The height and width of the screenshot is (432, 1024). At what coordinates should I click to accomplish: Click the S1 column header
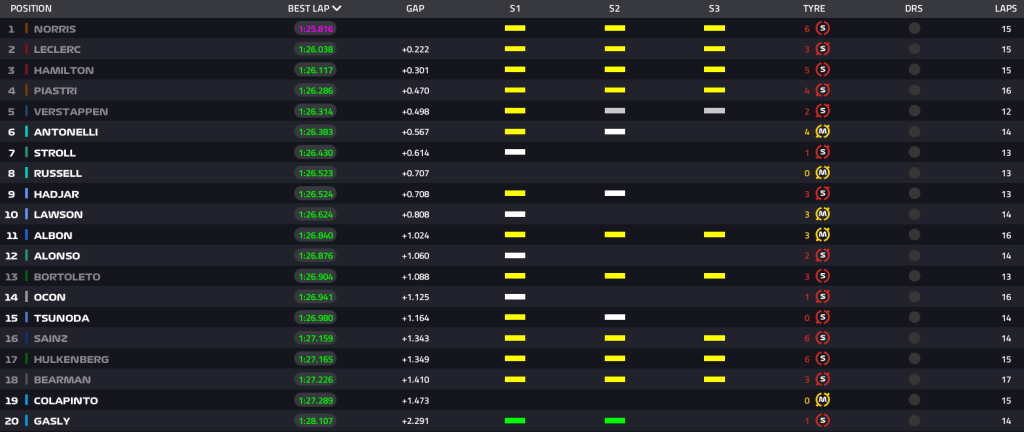click(x=515, y=8)
